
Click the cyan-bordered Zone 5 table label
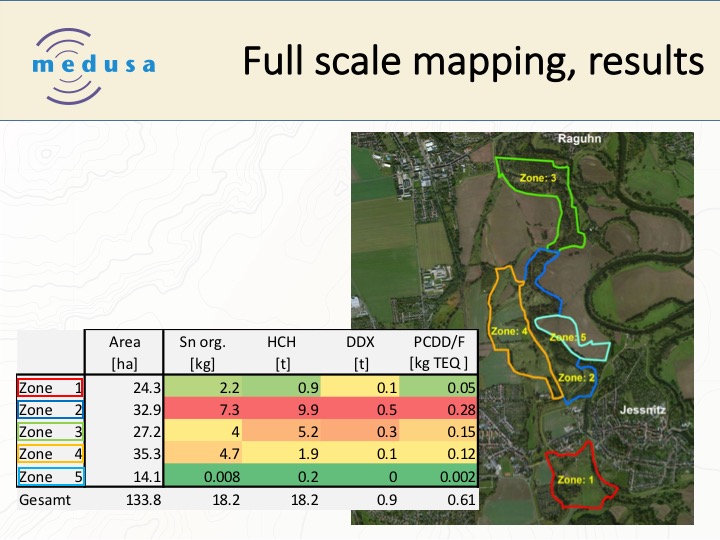tap(50, 476)
